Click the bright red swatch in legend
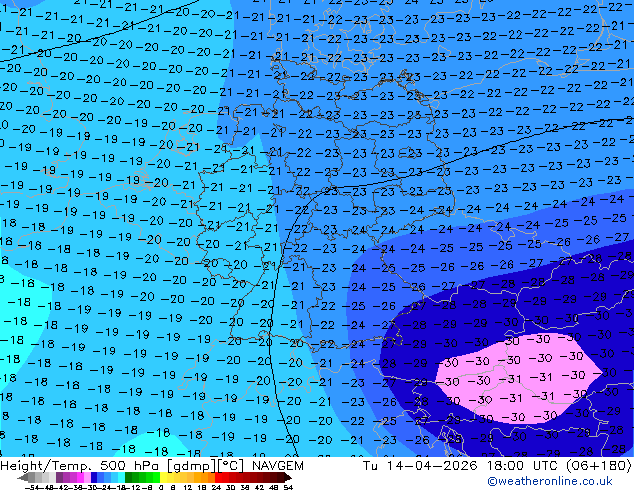 tap(218, 477)
